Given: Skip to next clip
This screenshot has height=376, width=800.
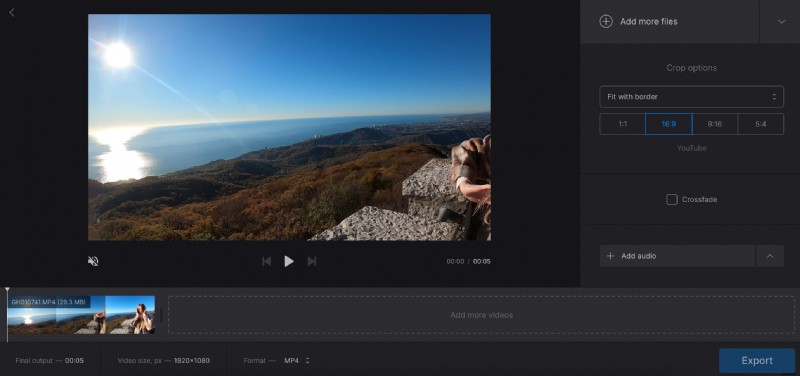Looking at the screenshot, I should point(312,261).
